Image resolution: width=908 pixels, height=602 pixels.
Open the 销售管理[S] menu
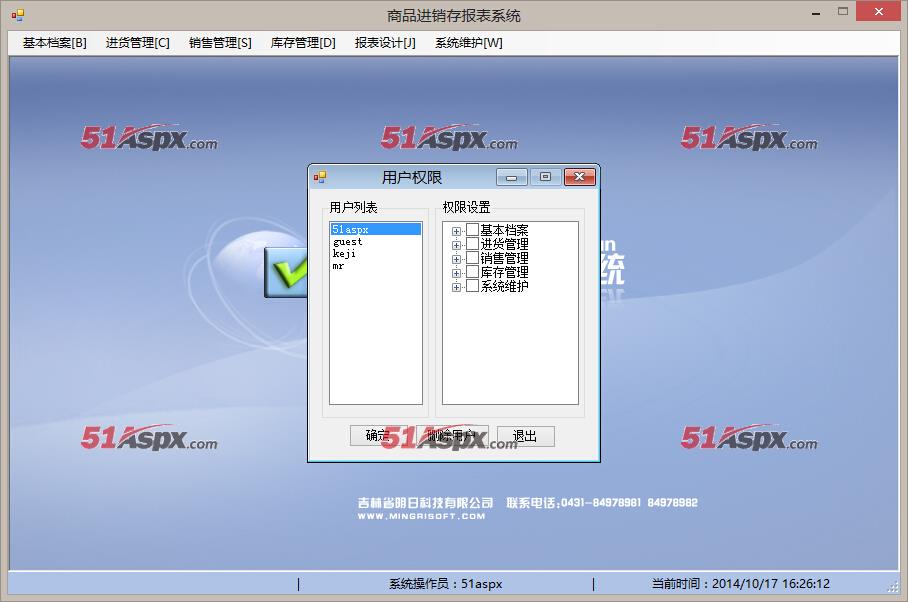220,43
